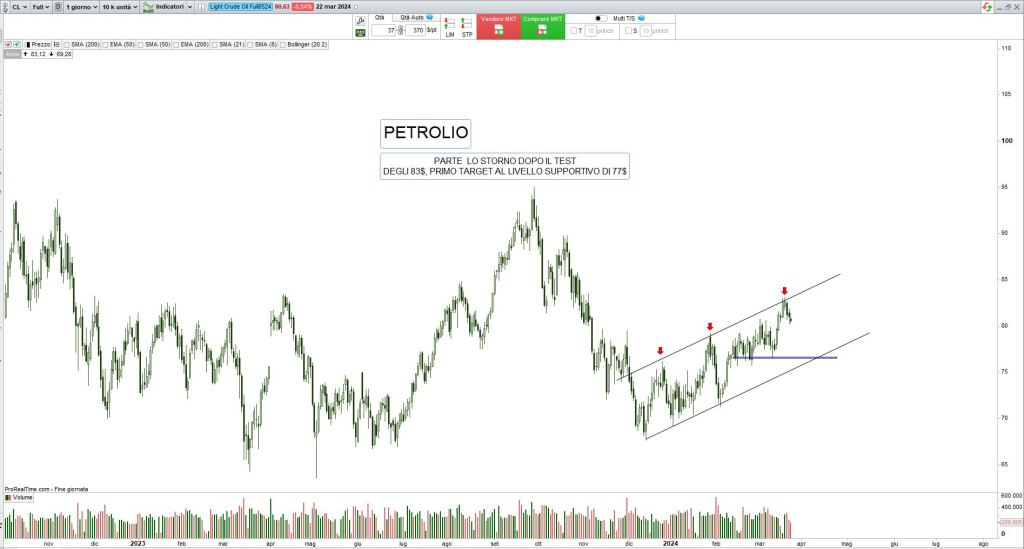Enable the SMA (50) indicator checkbox
1024x549 pixels.
click(x=140, y=44)
